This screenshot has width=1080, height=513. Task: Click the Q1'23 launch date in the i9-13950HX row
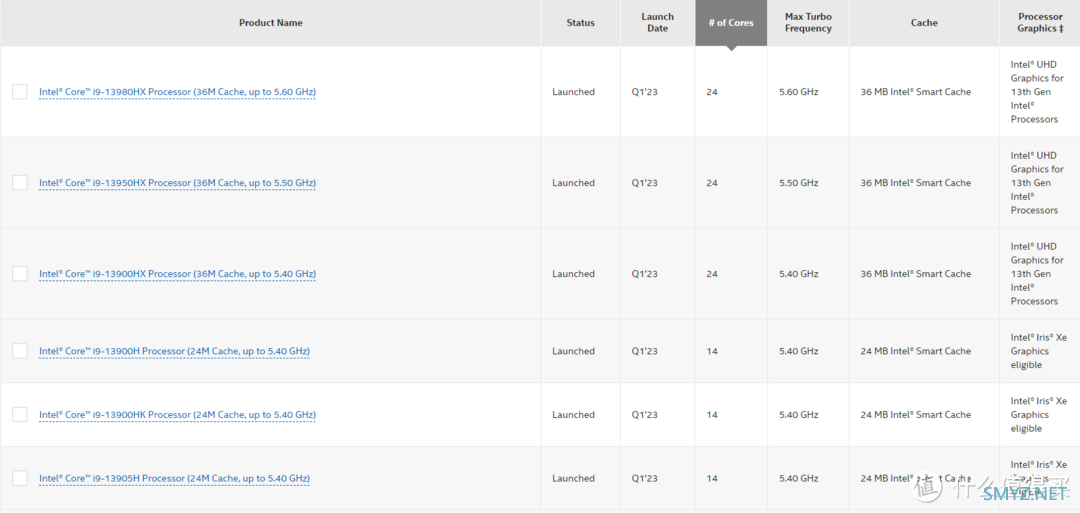(645, 182)
